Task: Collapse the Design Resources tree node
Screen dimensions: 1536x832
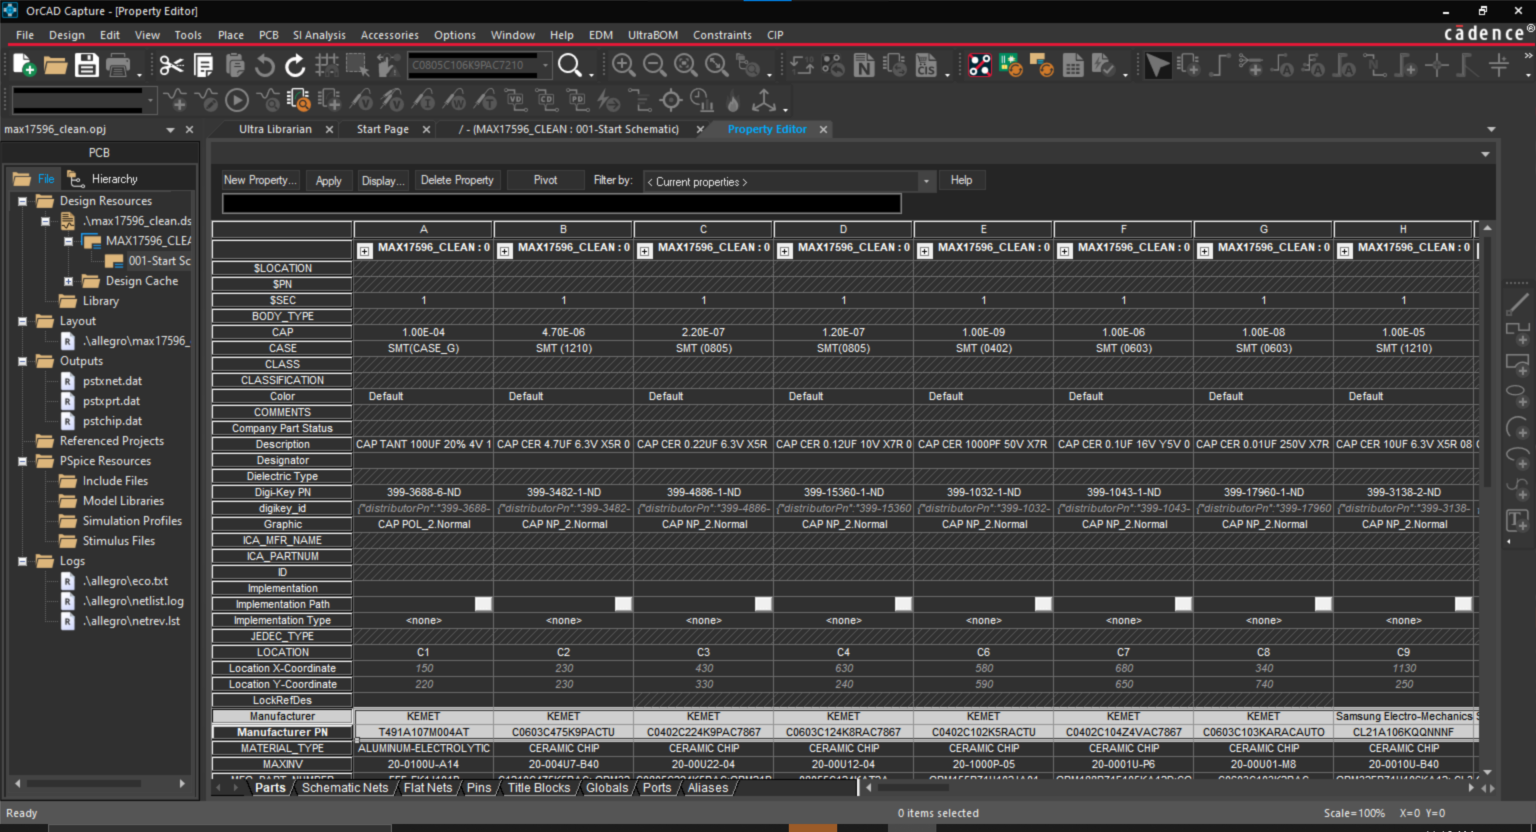Action: pos(22,201)
